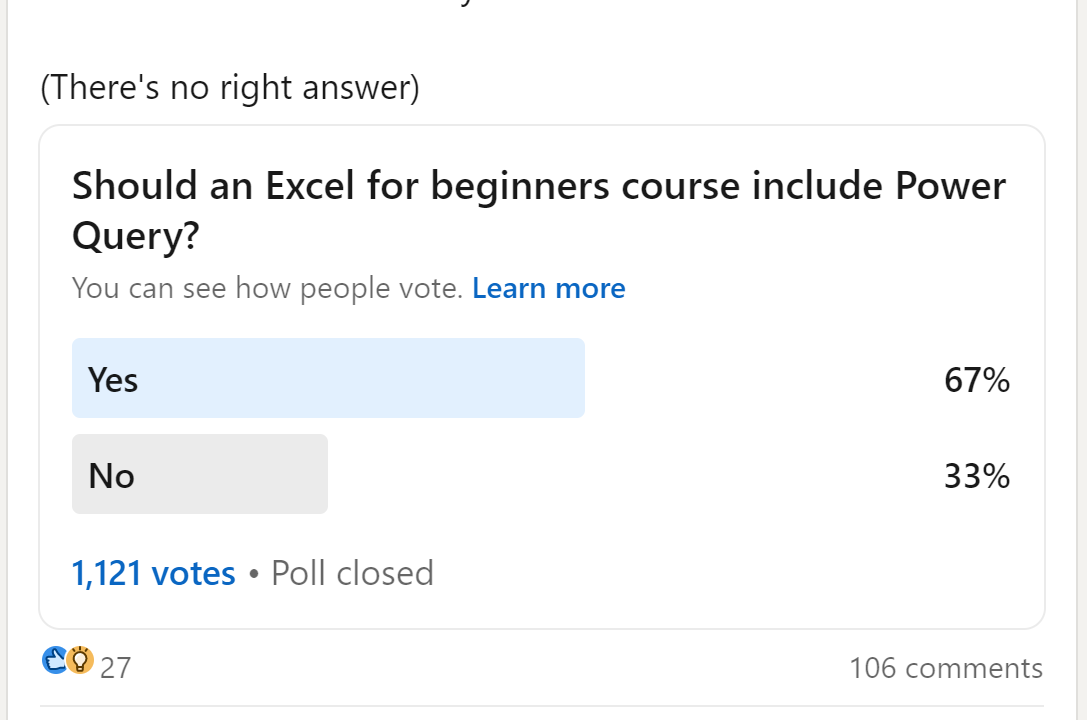Click the Poll closed status text
Viewport: 1087px width, 720px height.
point(352,574)
